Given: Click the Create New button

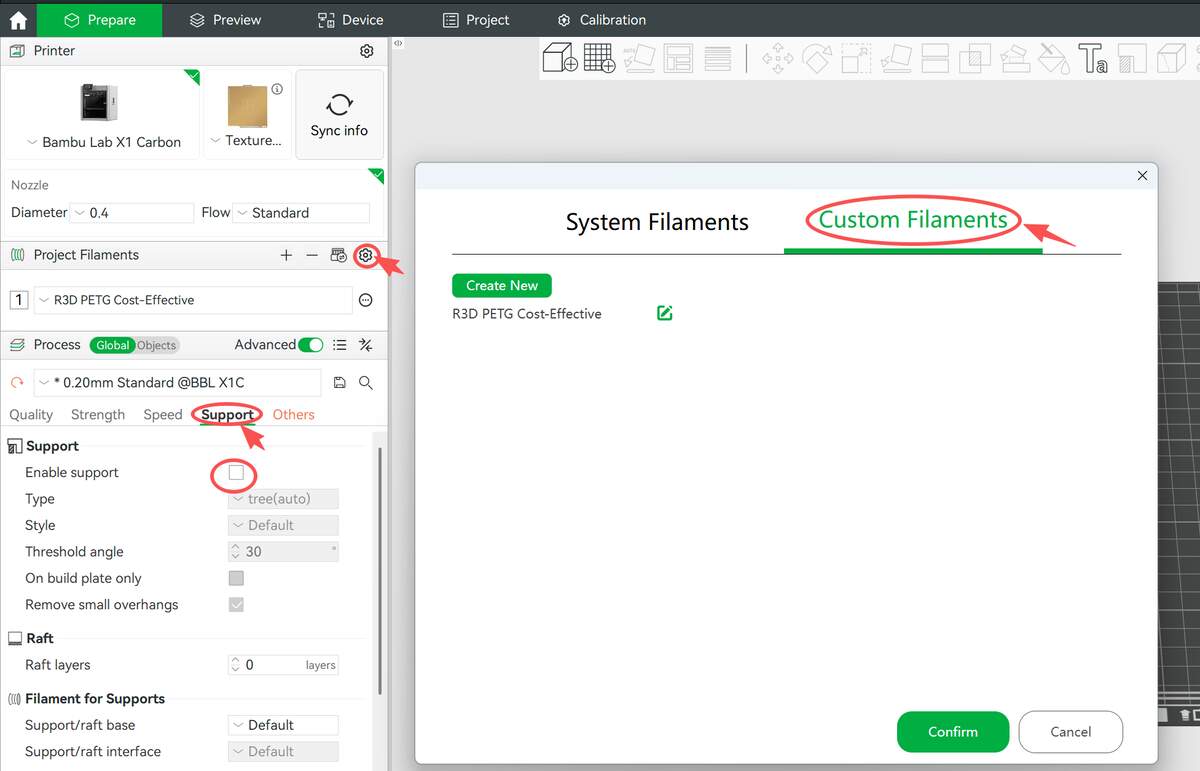Looking at the screenshot, I should tap(502, 285).
